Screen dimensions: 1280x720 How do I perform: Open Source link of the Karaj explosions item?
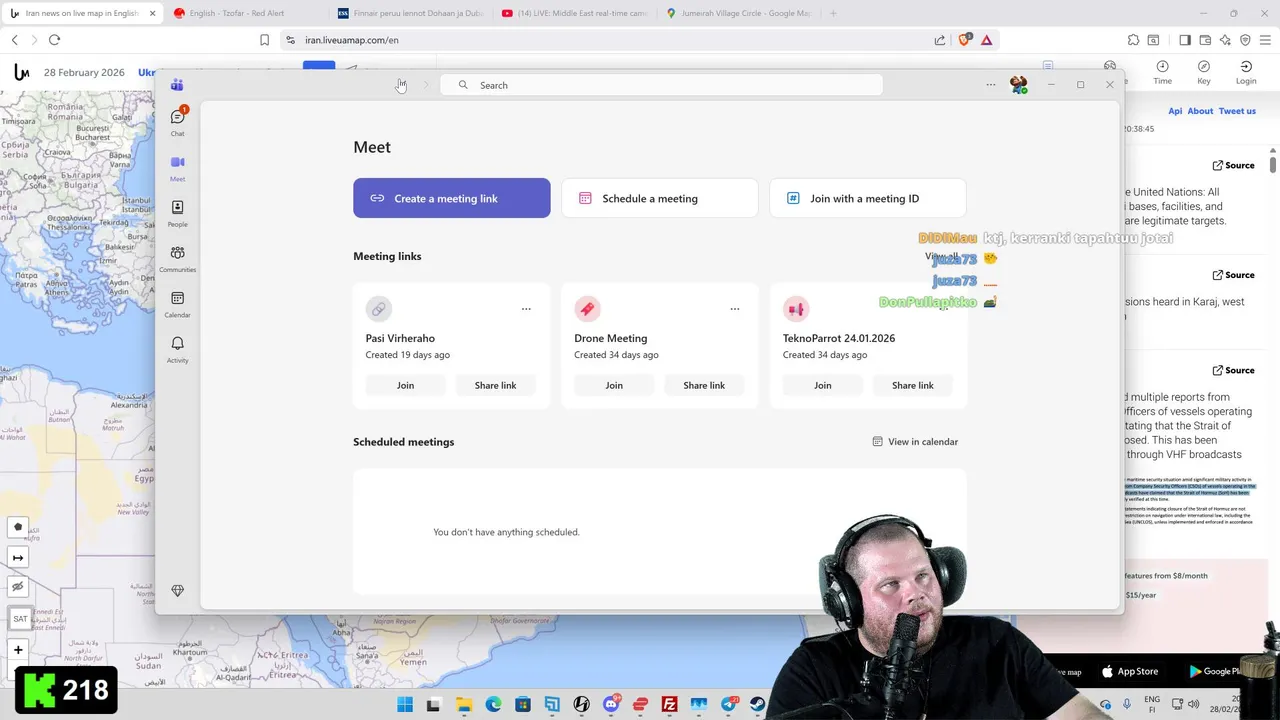(x=1233, y=275)
